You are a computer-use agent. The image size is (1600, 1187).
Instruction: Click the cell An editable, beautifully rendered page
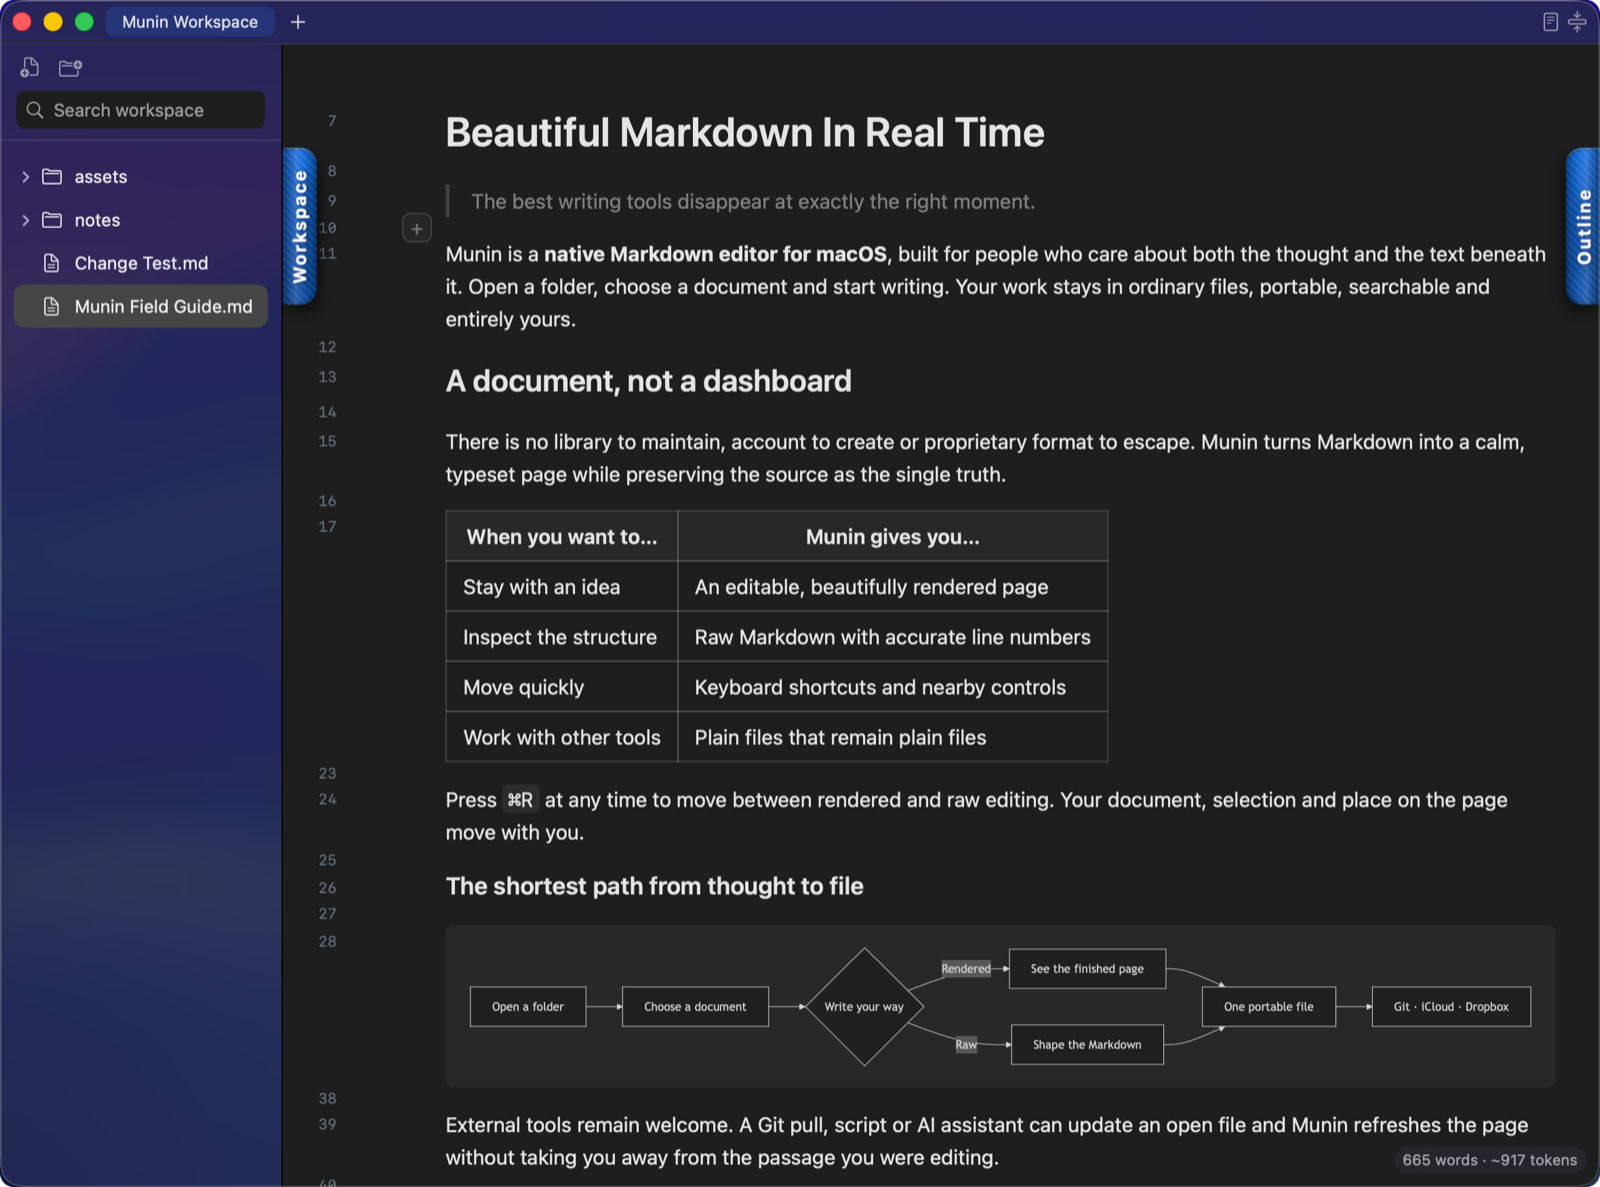[893, 587]
